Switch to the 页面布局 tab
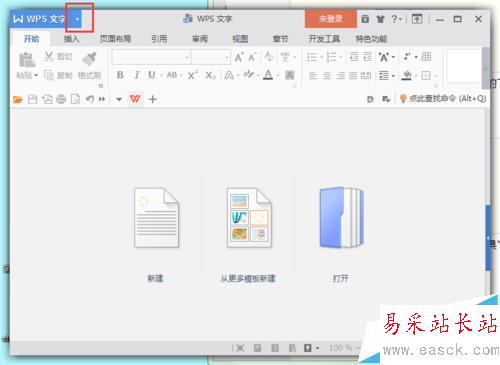The image size is (500, 365). [x=115, y=39]
